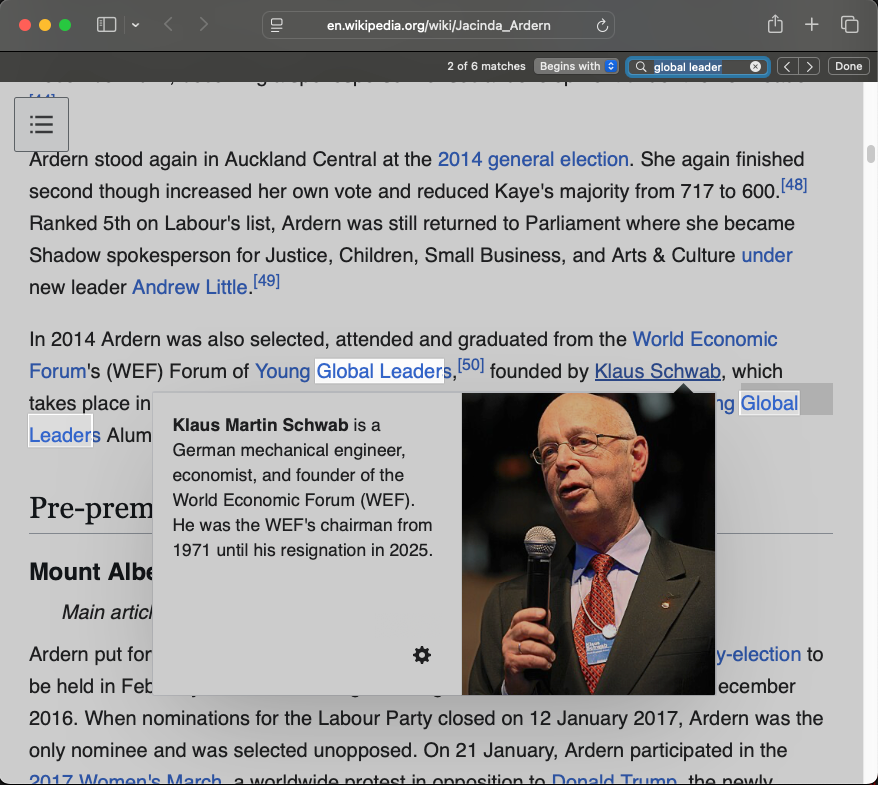Open the 2017 Women's March link
The image size is (878, 785).
point(125,778)
